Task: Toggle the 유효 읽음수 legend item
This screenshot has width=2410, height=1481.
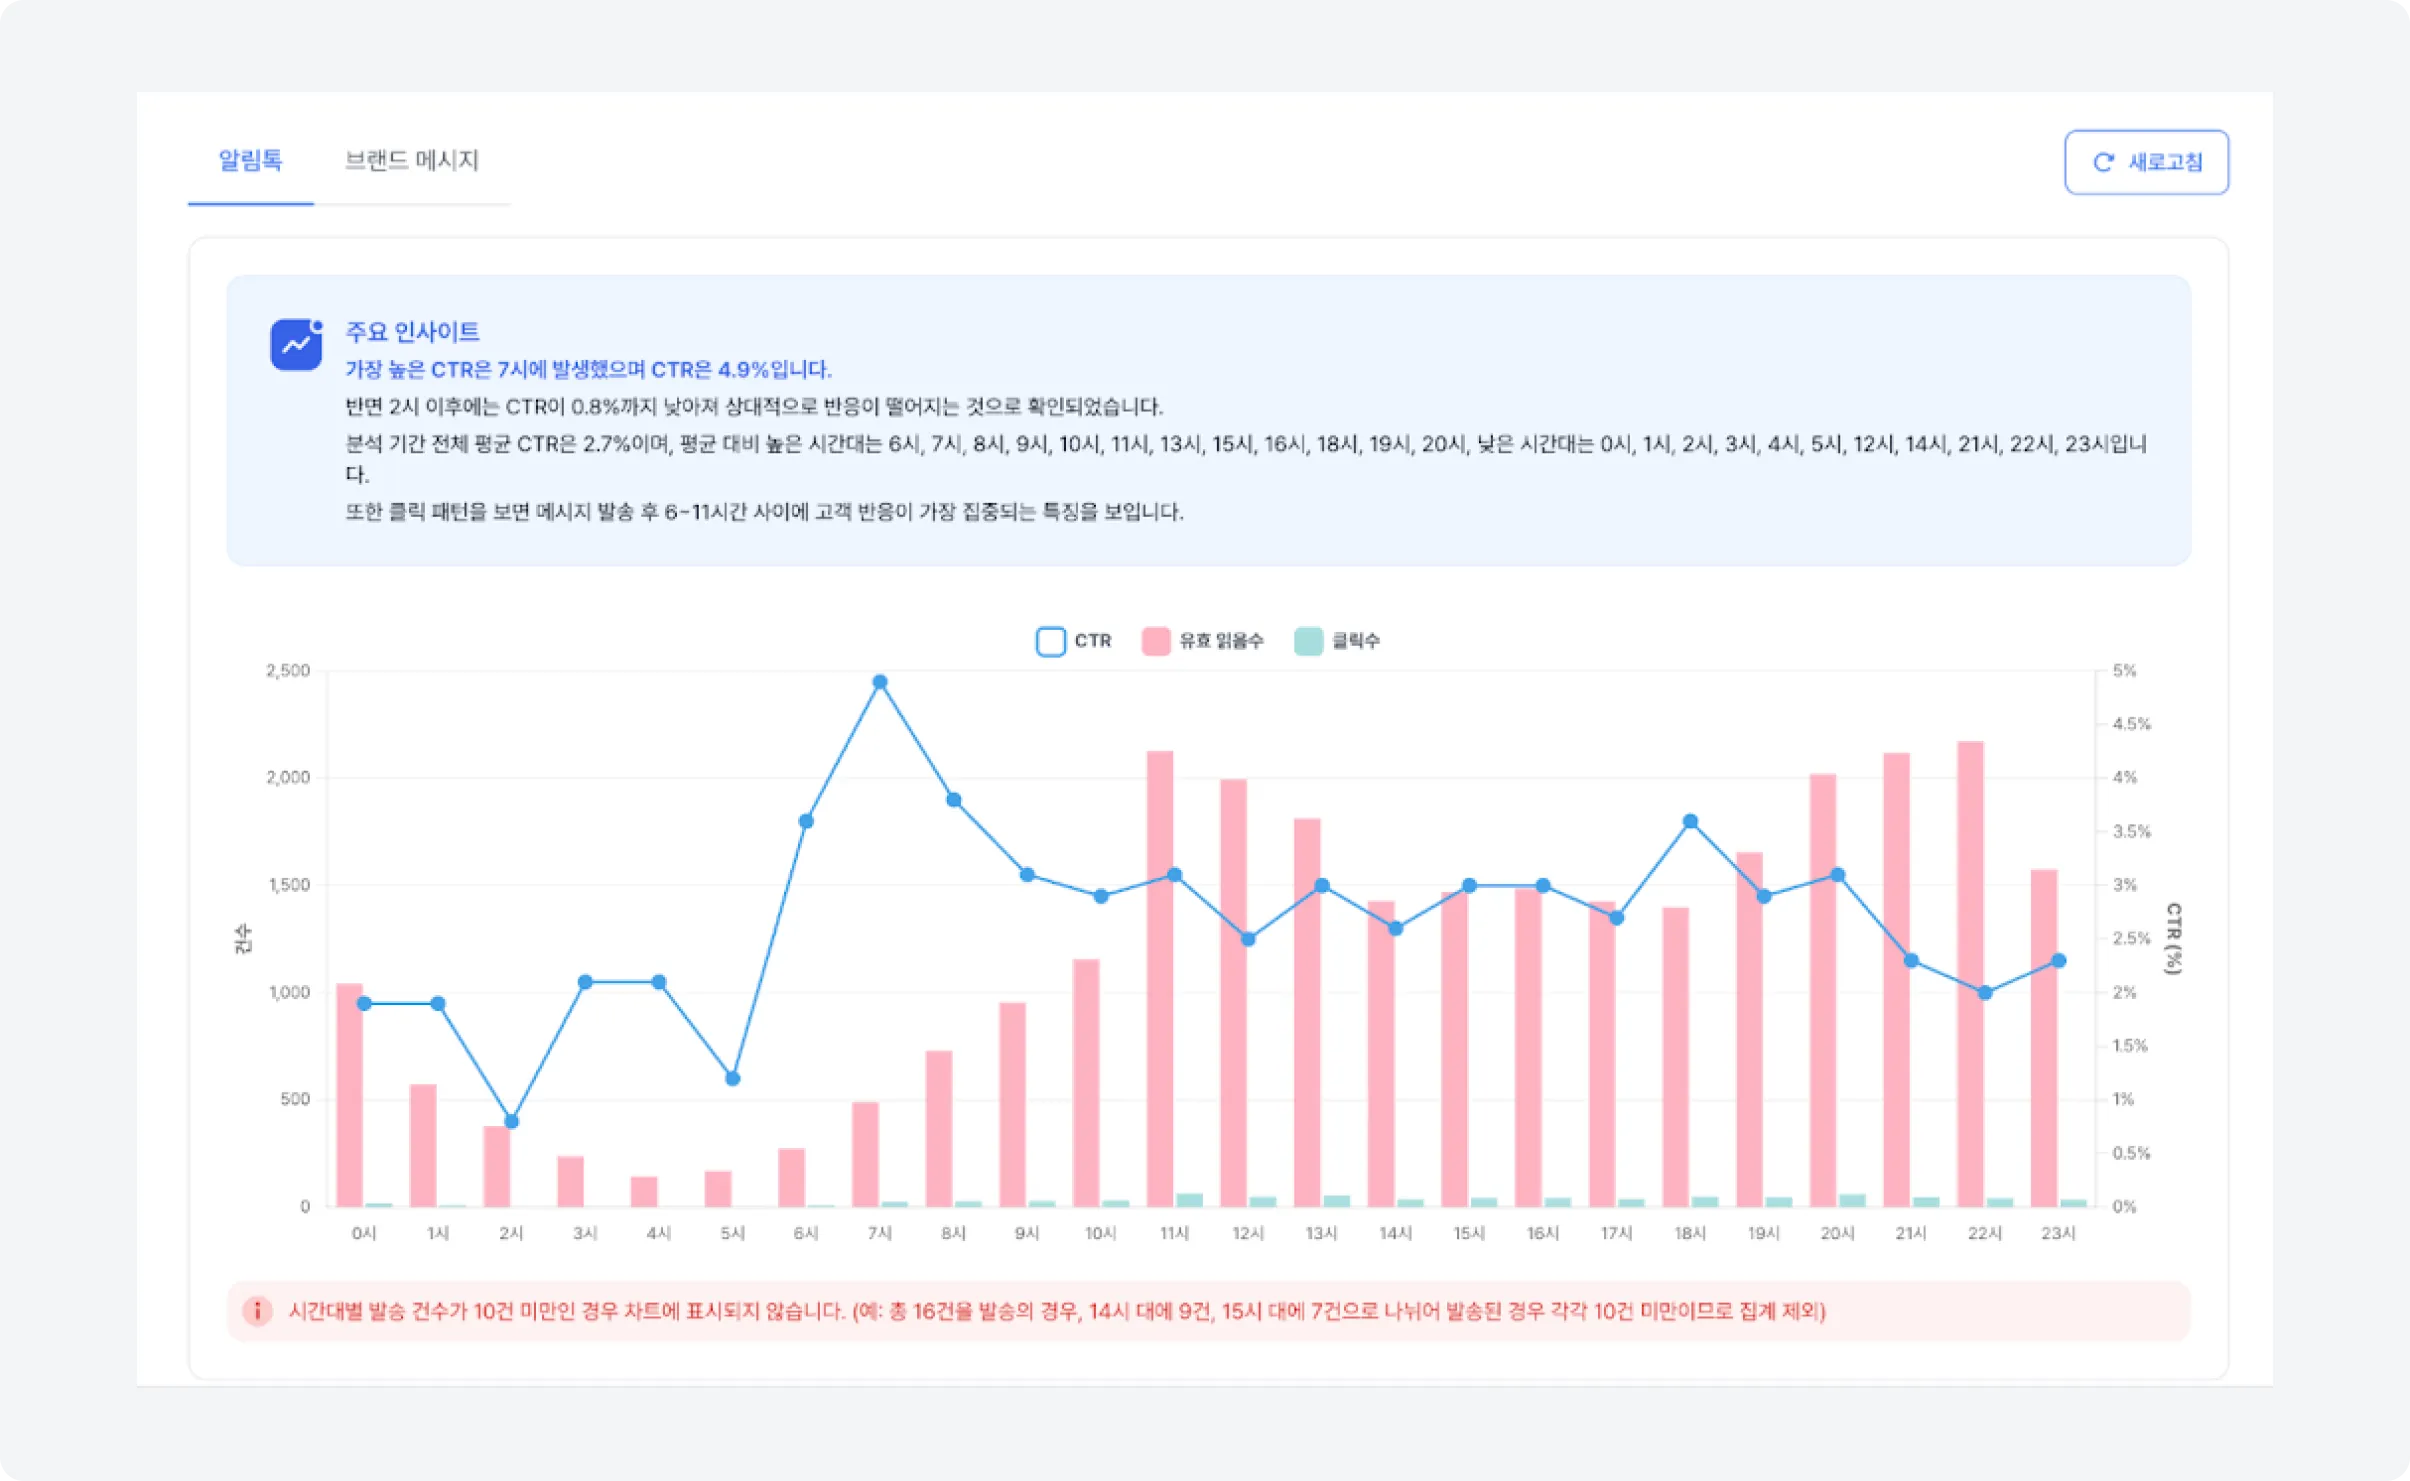Action: [x=1222, y=641]
